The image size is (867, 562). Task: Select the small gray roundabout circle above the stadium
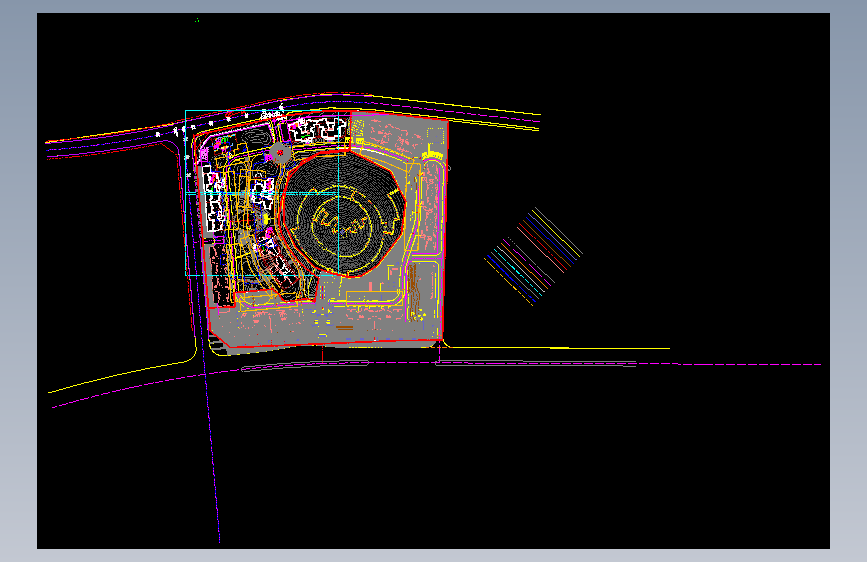click(280, 152)
